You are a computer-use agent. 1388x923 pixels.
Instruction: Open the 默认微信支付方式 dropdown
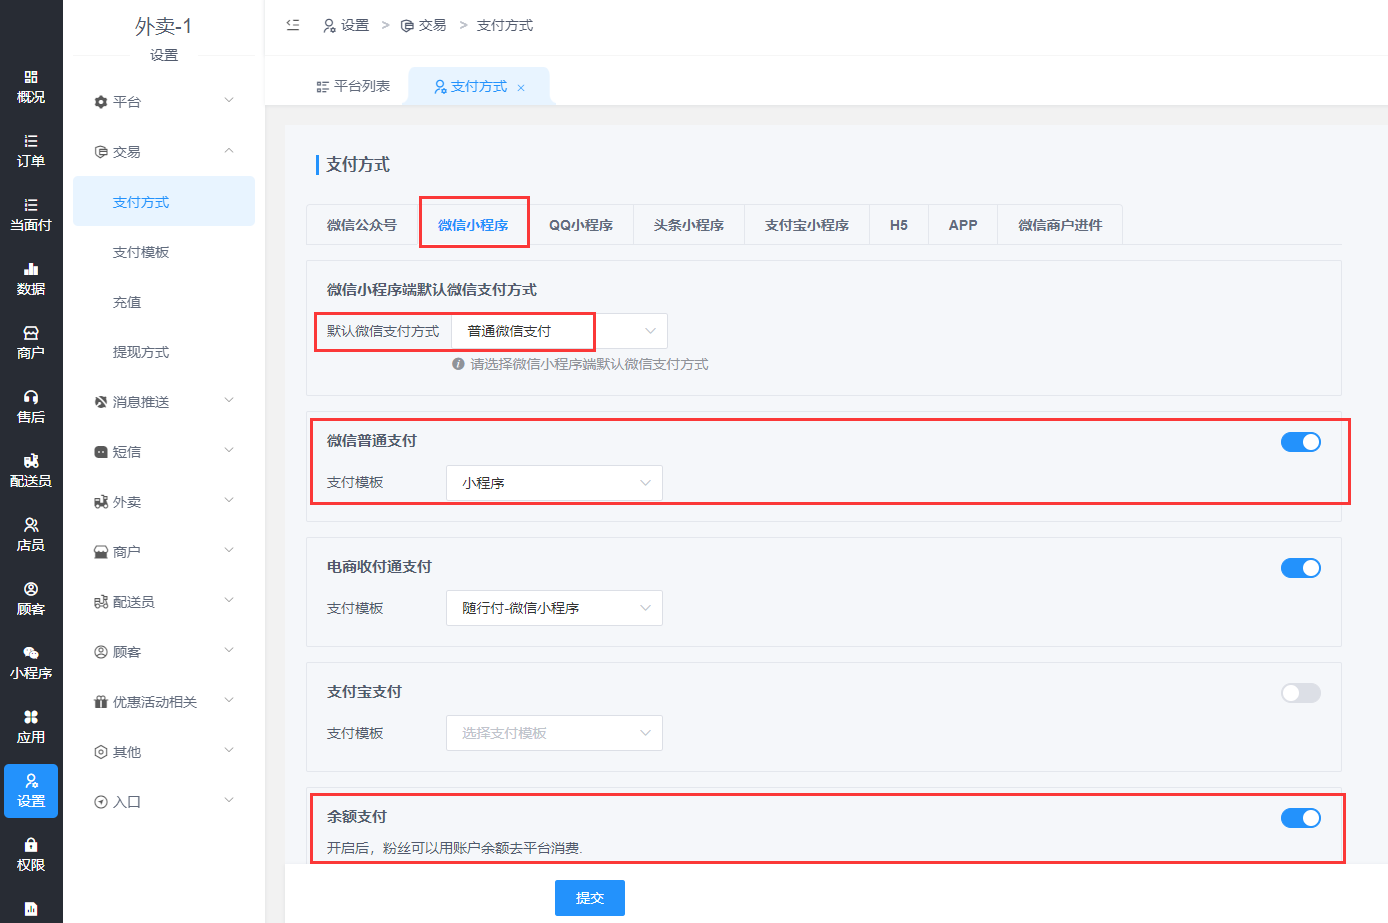pyautogui.click(x=560, y=331)
